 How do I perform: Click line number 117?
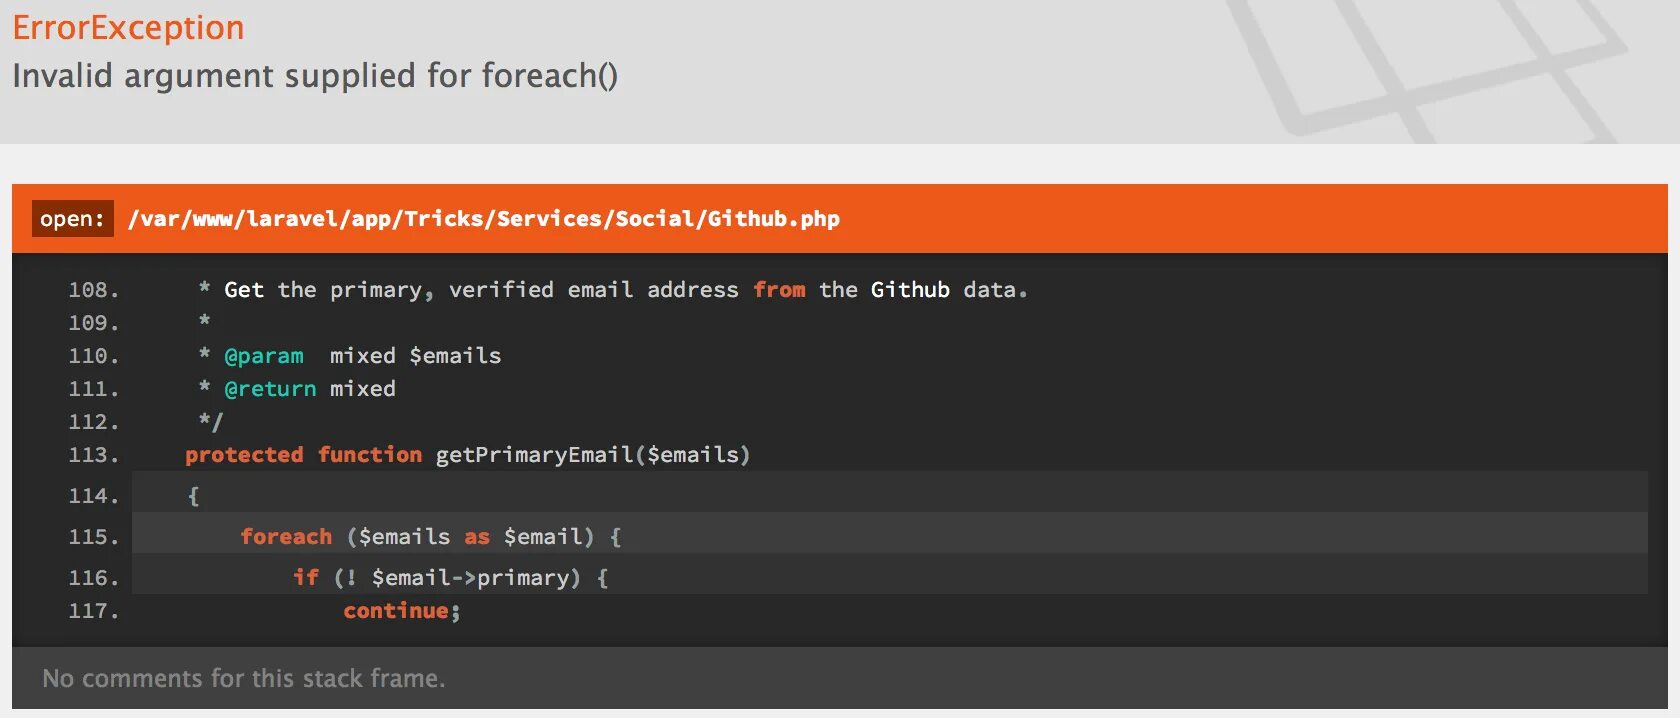93,611
